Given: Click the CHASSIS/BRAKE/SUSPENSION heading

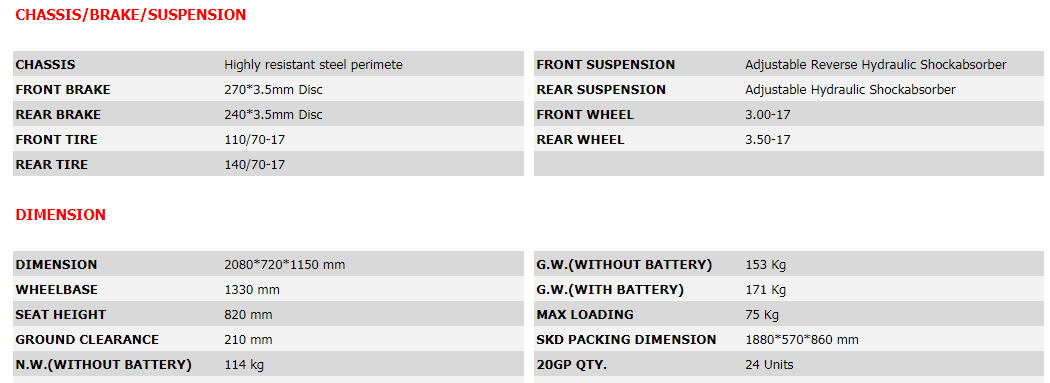Looking at the screenshot, I should coord(131,15).
